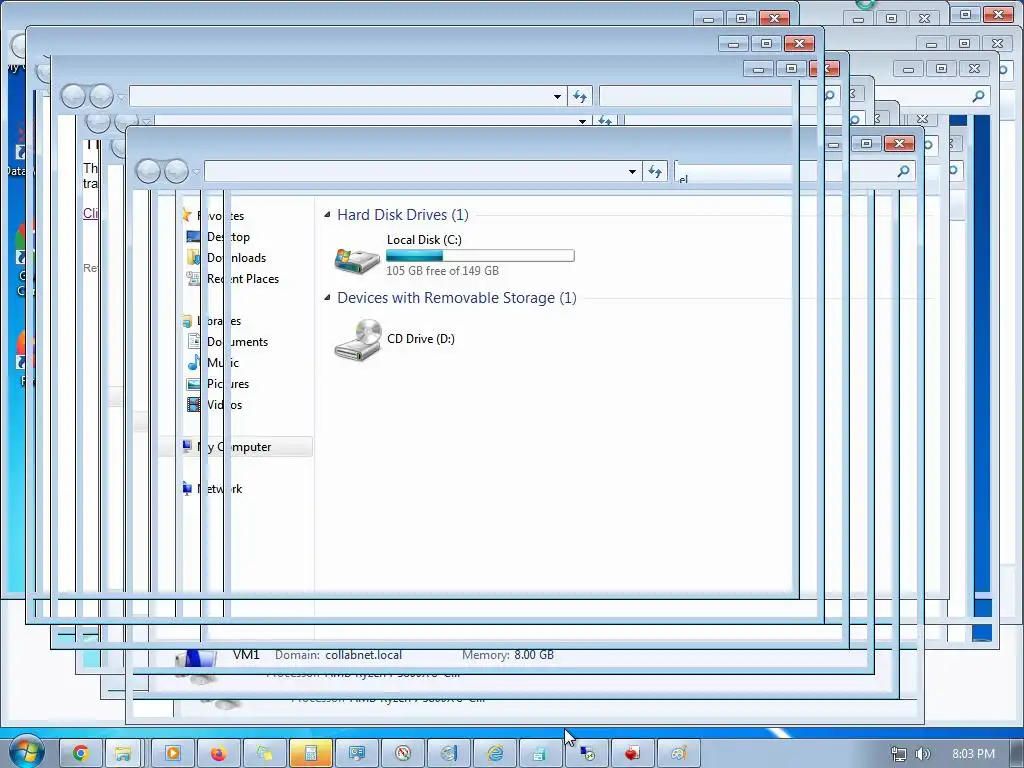Click the VM1 computer name in details pane
Viewport: 1024px width, 768px height.
(x=246, y=654)
